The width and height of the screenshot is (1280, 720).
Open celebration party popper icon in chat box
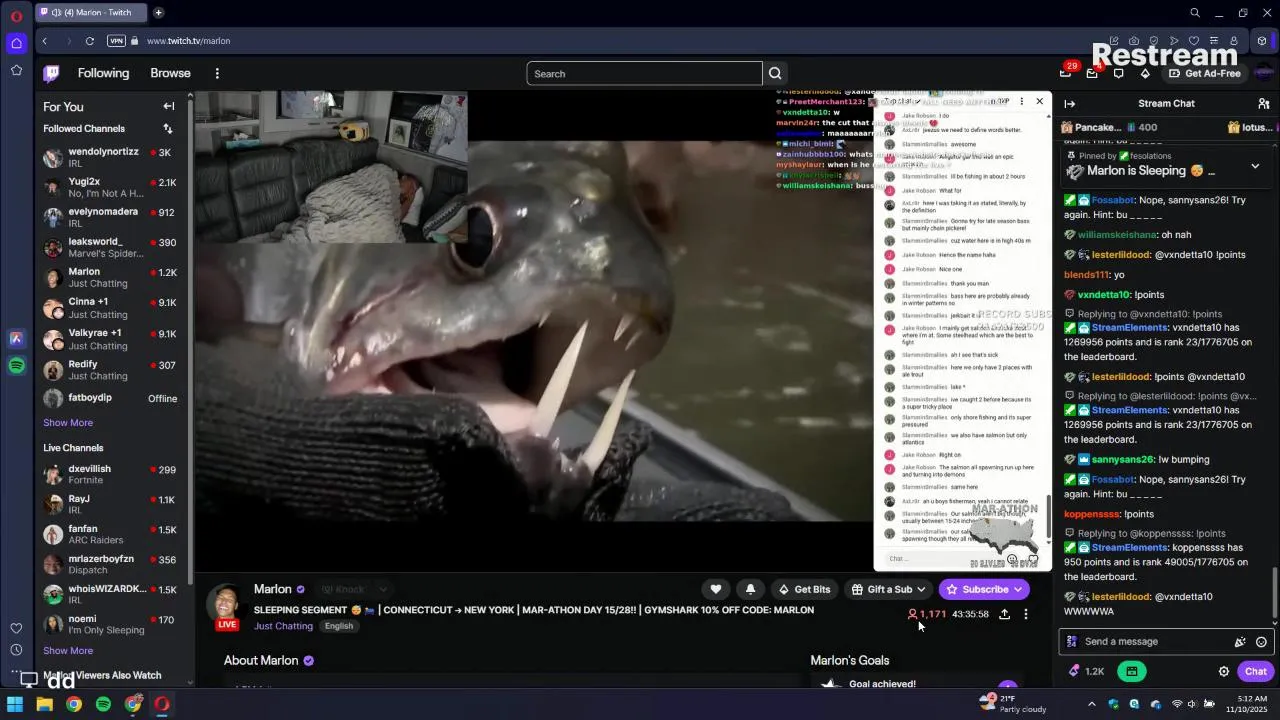pyautogui.click(x=1240, y=642)
